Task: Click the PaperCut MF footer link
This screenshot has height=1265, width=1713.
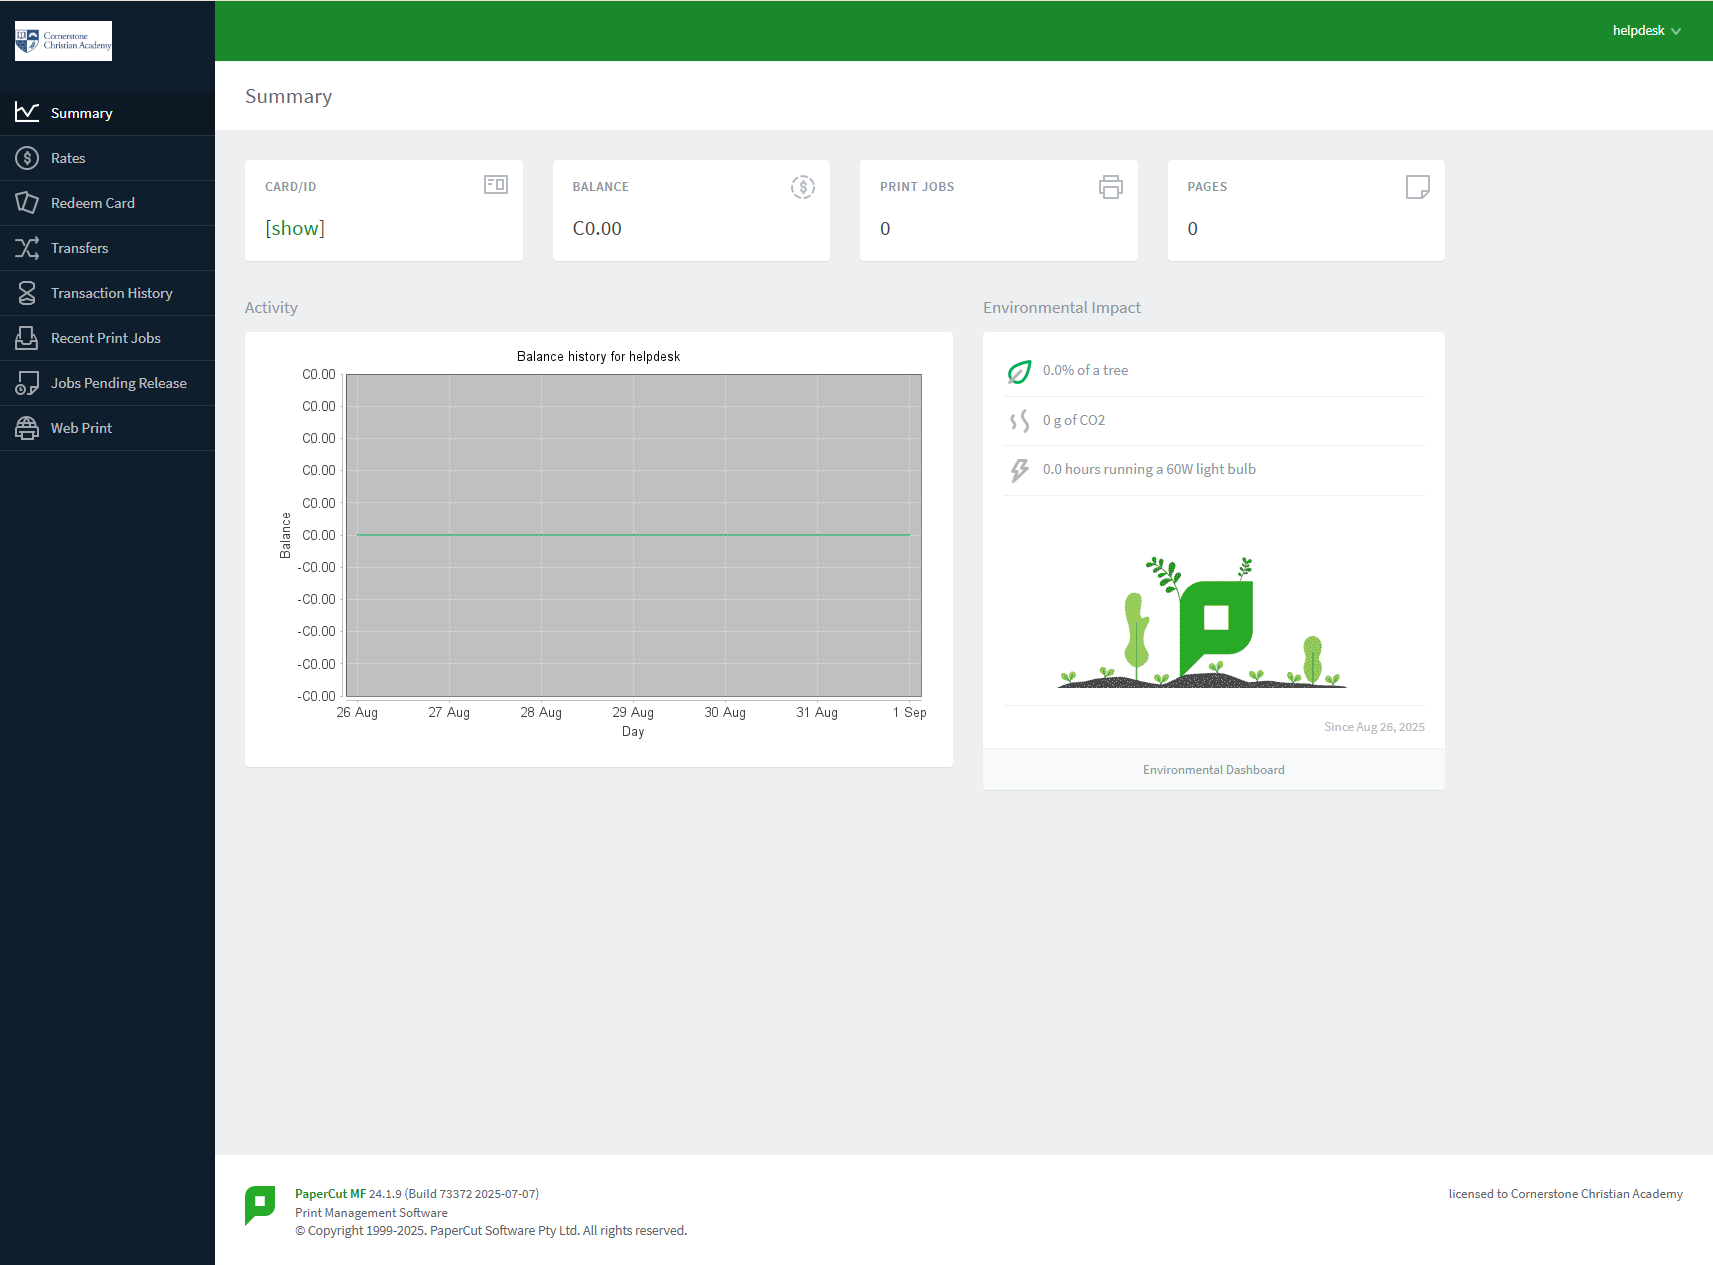Action: click(330, 1194)
